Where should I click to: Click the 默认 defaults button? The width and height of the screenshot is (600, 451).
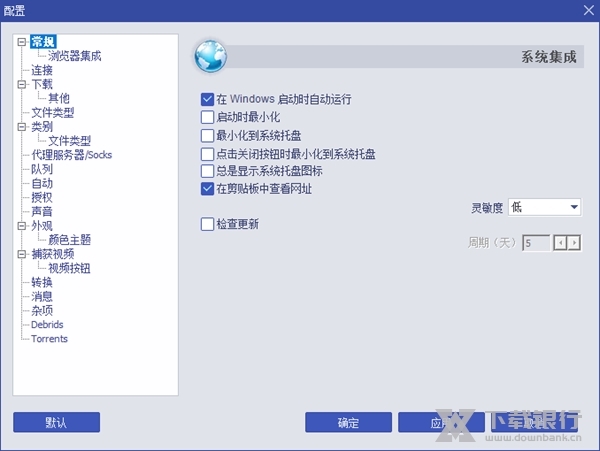pos(57,422)
